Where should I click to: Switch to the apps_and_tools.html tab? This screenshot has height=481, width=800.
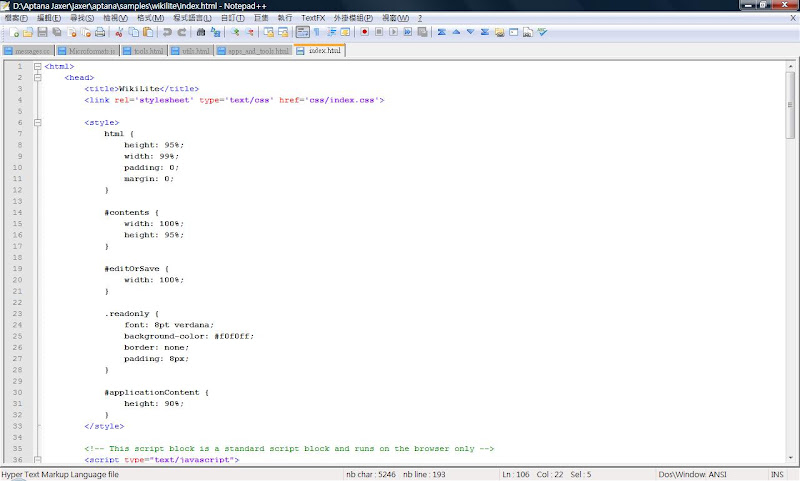point(254,50)
